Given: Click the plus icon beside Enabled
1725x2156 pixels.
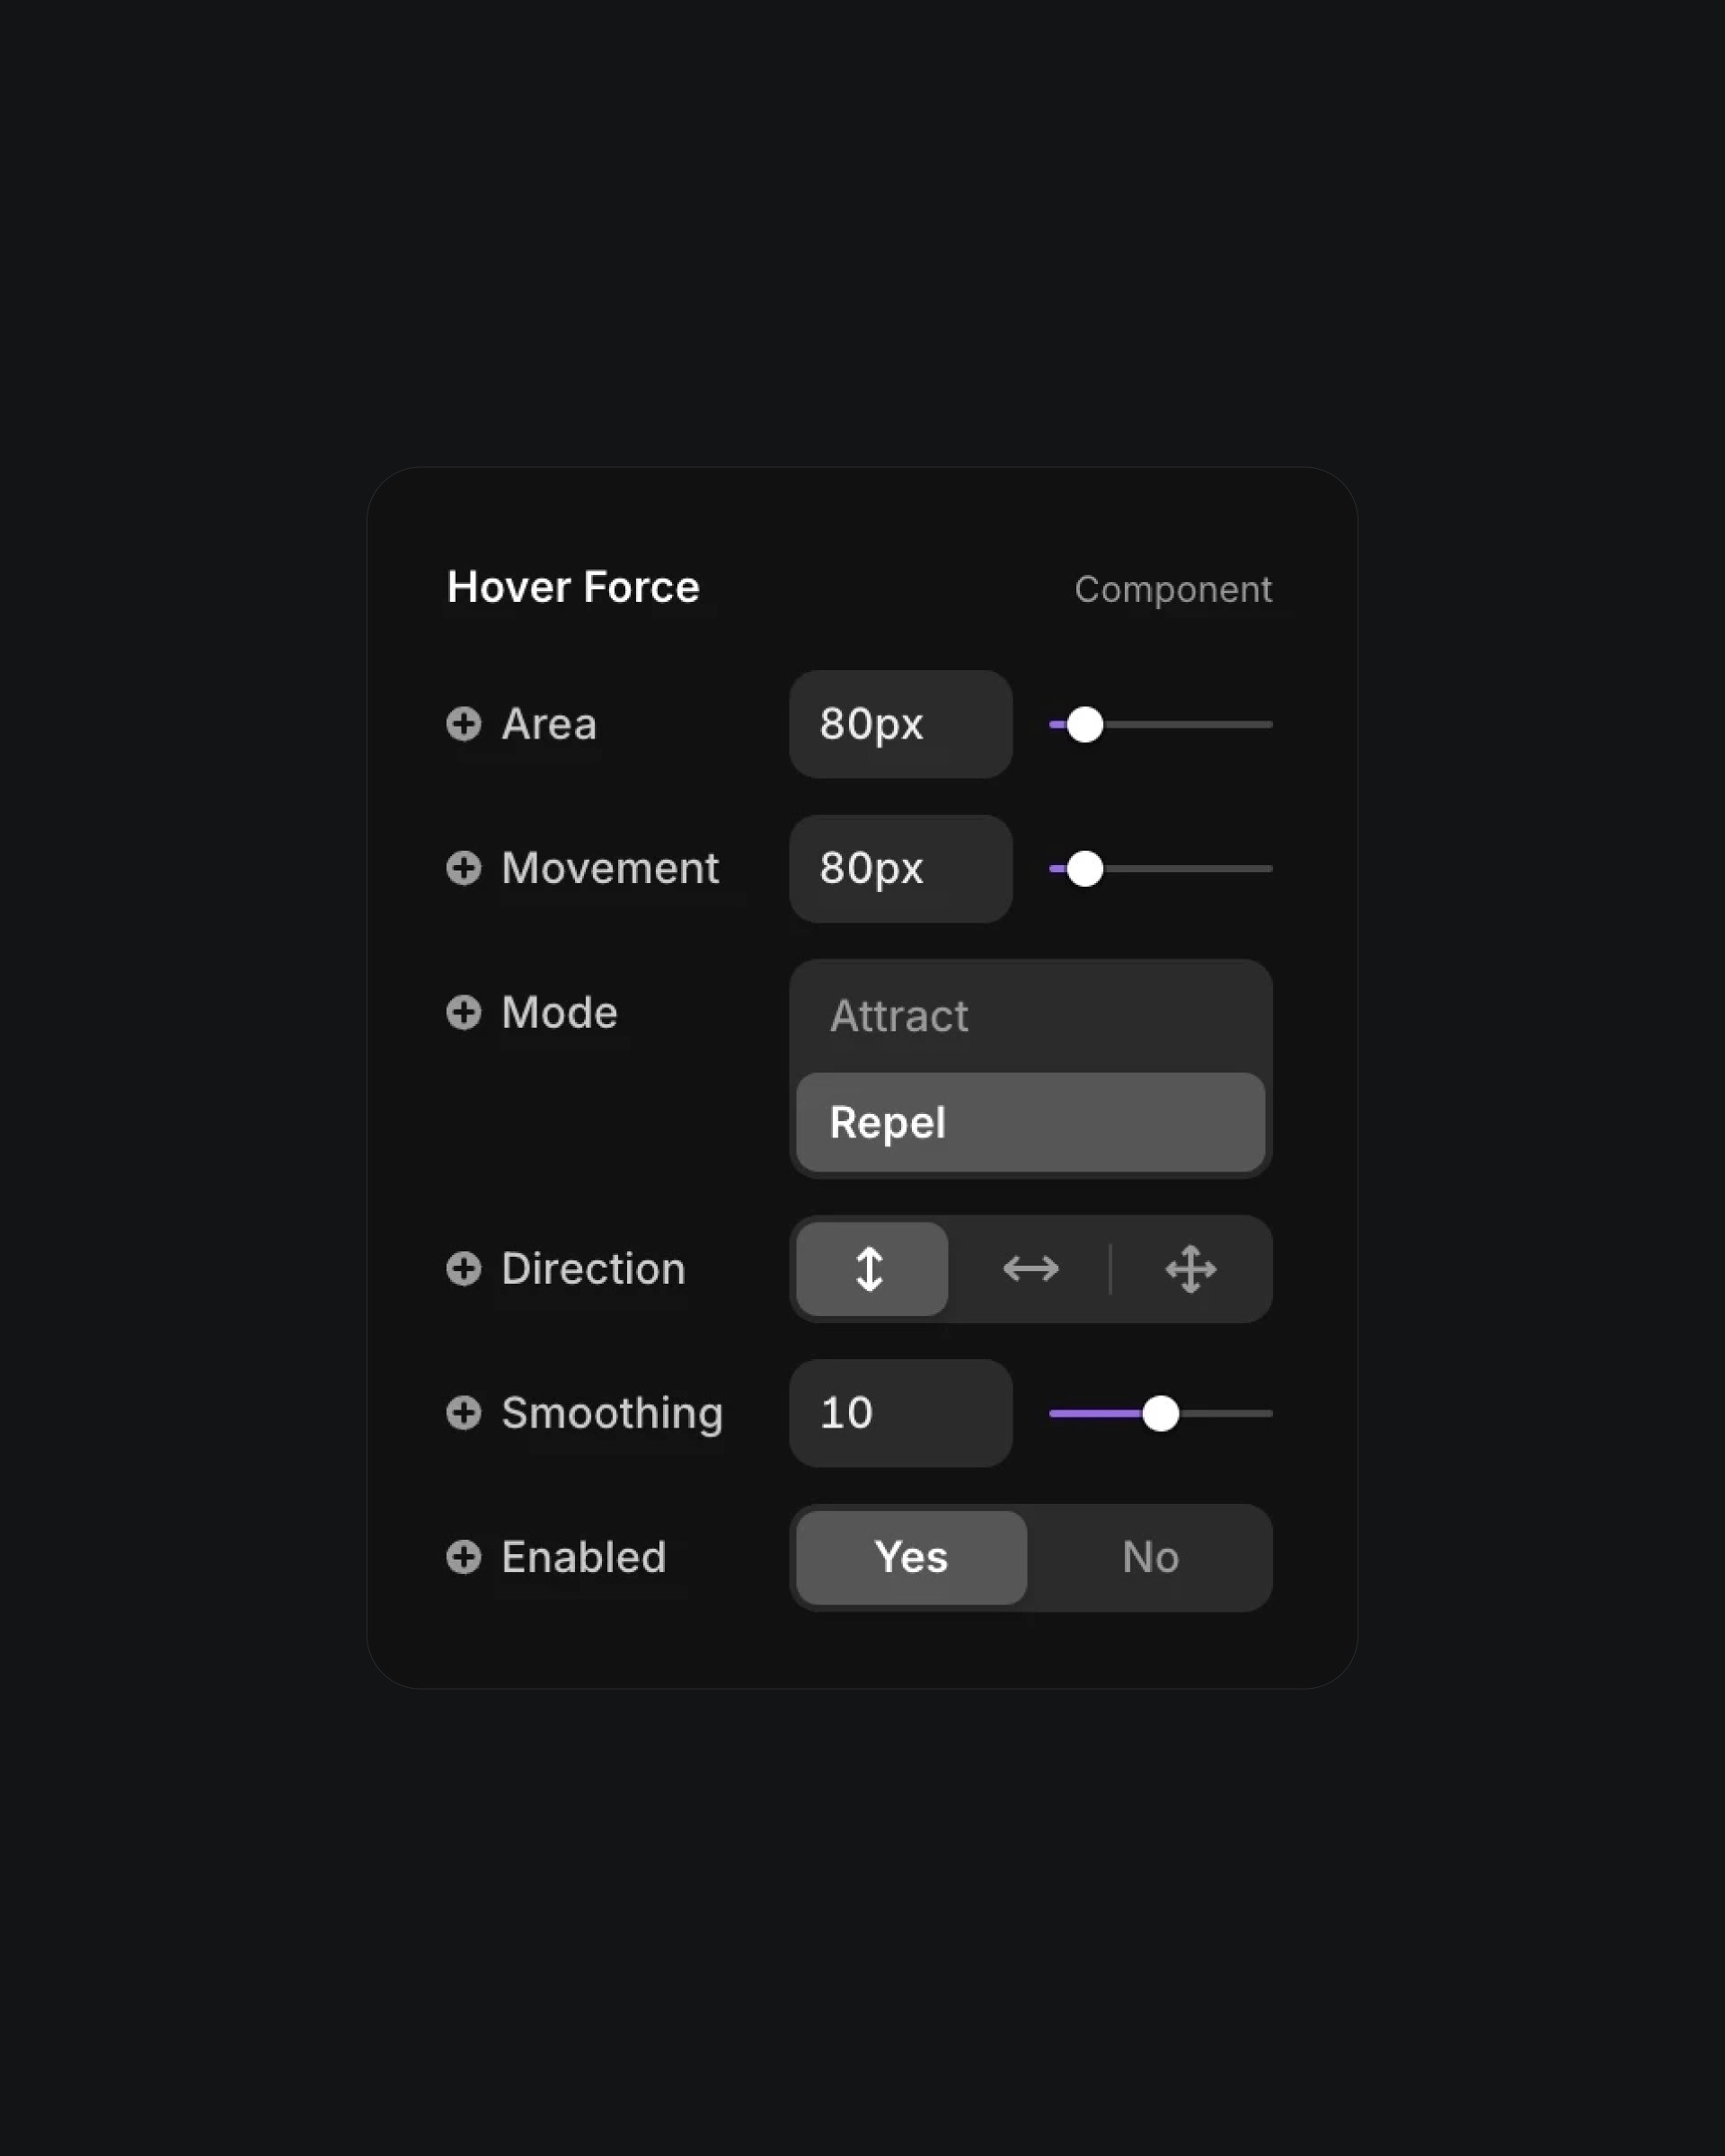Looking at the screenshot, I should point(463,1557).
